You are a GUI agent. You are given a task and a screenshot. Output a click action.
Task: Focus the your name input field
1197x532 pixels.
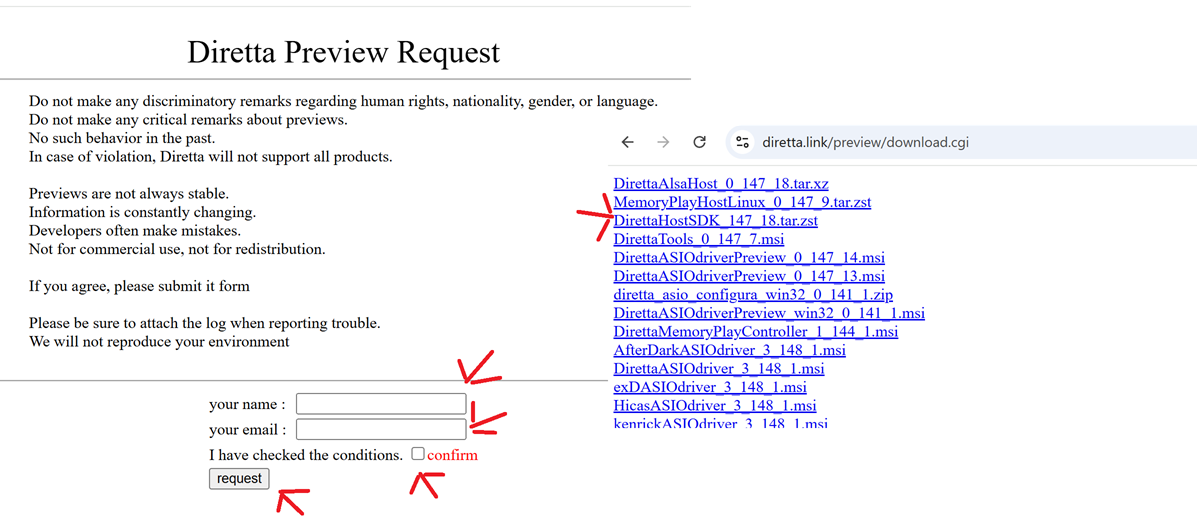tap(381, 404)
